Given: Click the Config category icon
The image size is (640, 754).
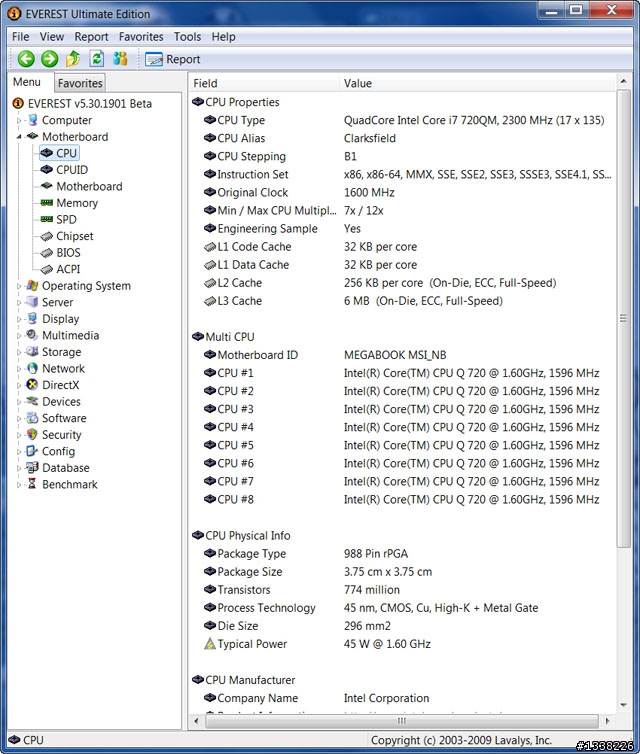Looking at the screenshot, I should [32, 451].
